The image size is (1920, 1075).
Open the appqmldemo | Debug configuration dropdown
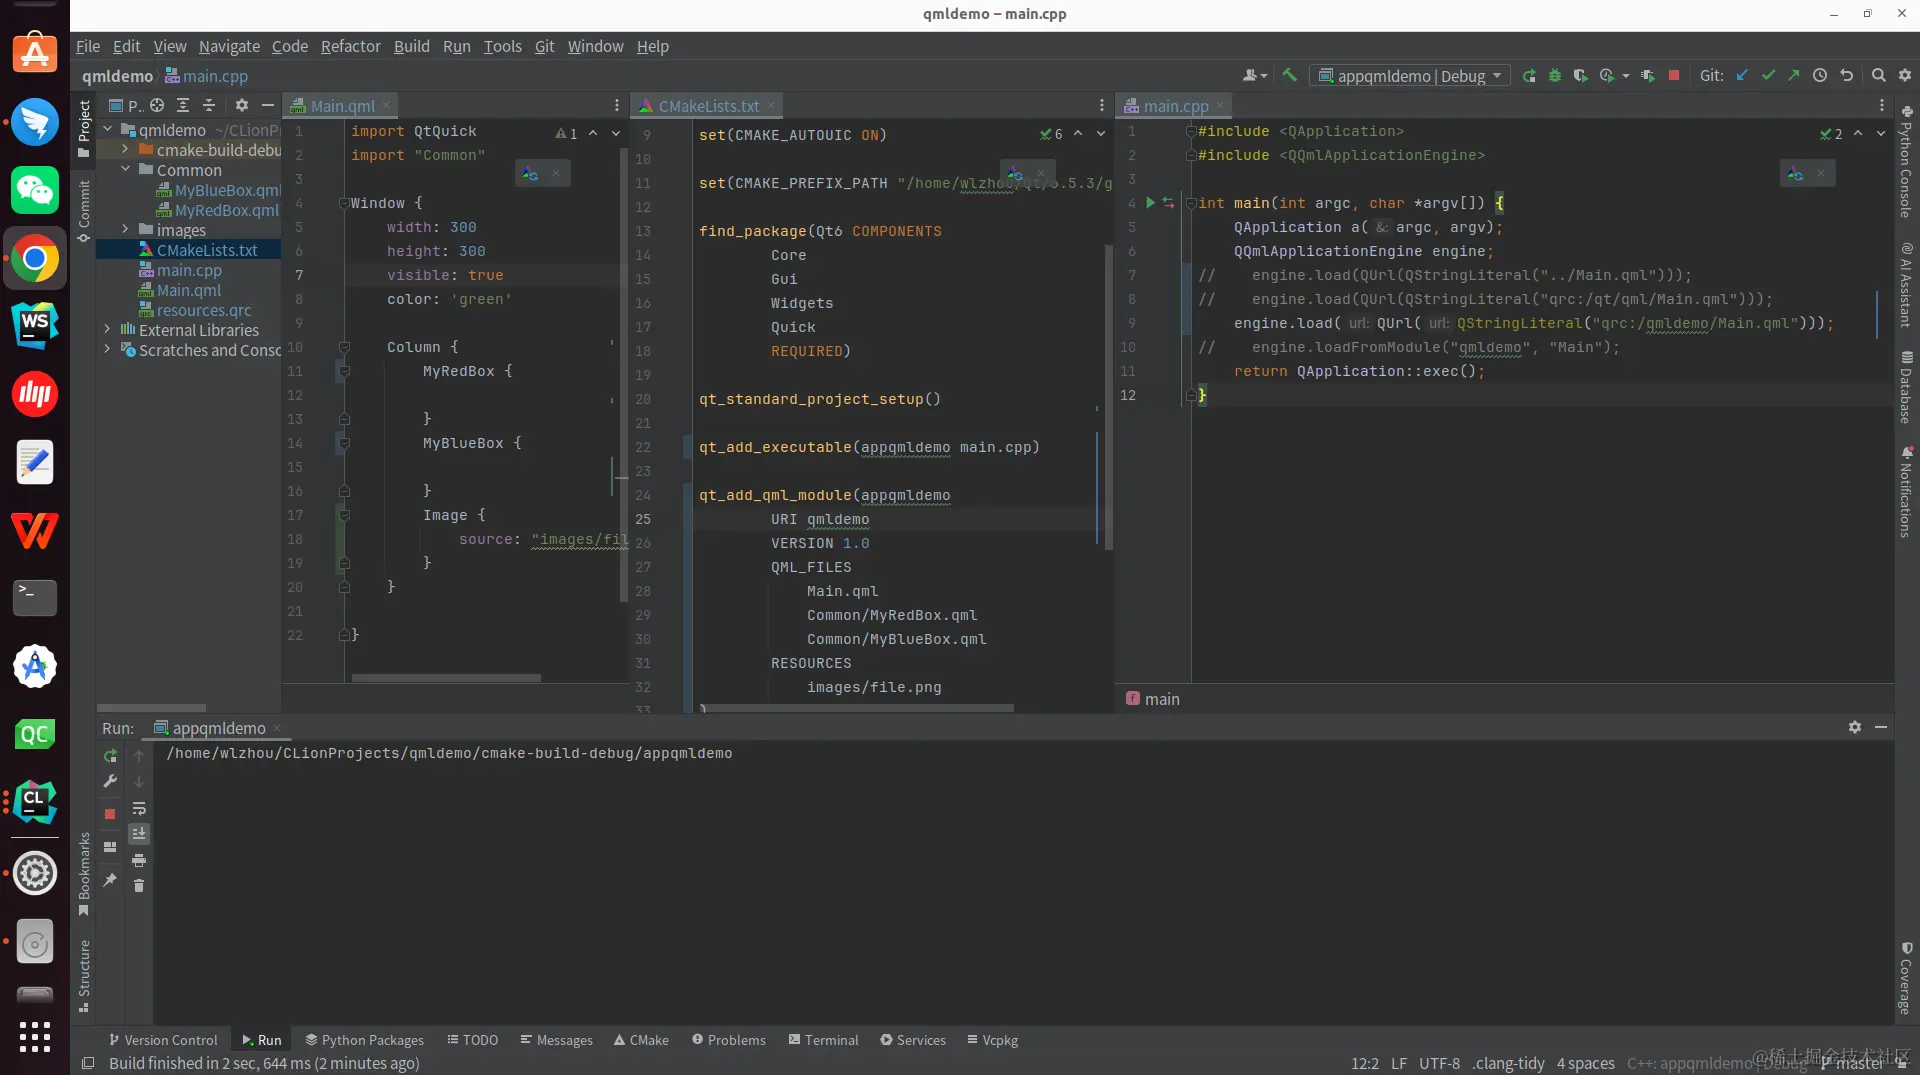(1410, 76)
